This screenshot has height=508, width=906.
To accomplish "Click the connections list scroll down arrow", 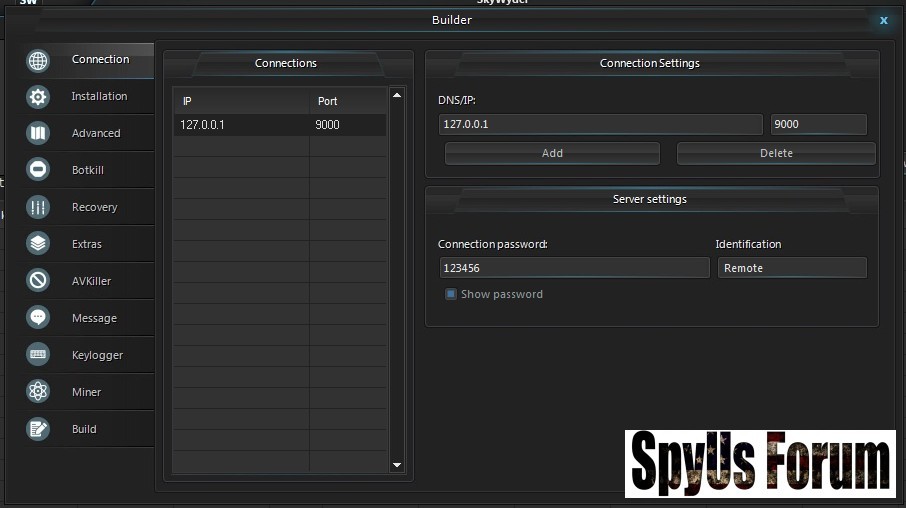I will [396, 465].
